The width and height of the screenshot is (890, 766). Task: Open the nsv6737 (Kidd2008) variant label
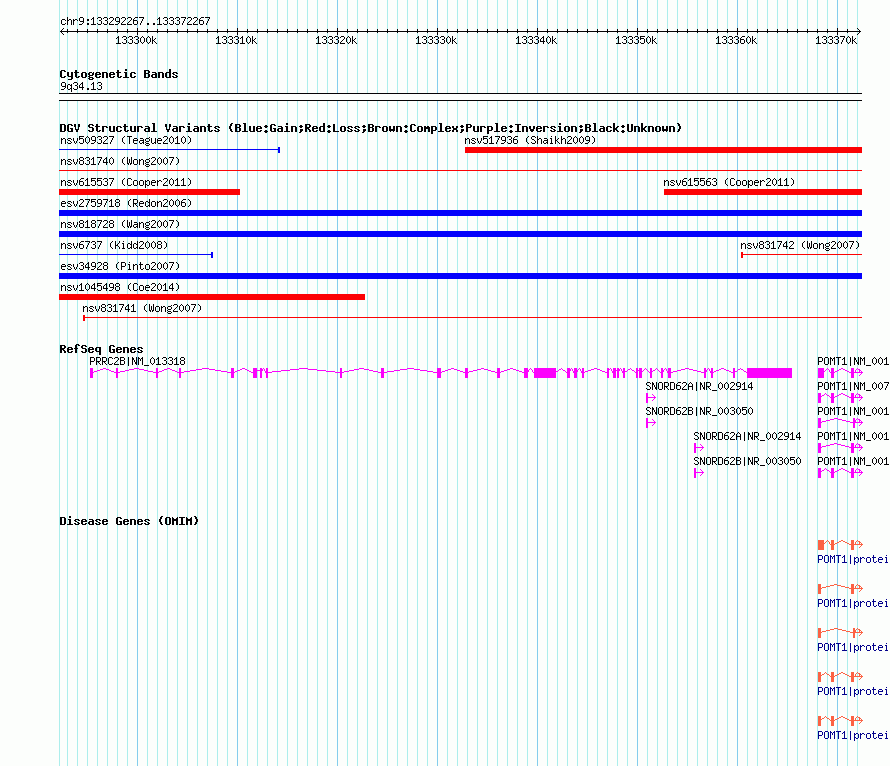114,245
